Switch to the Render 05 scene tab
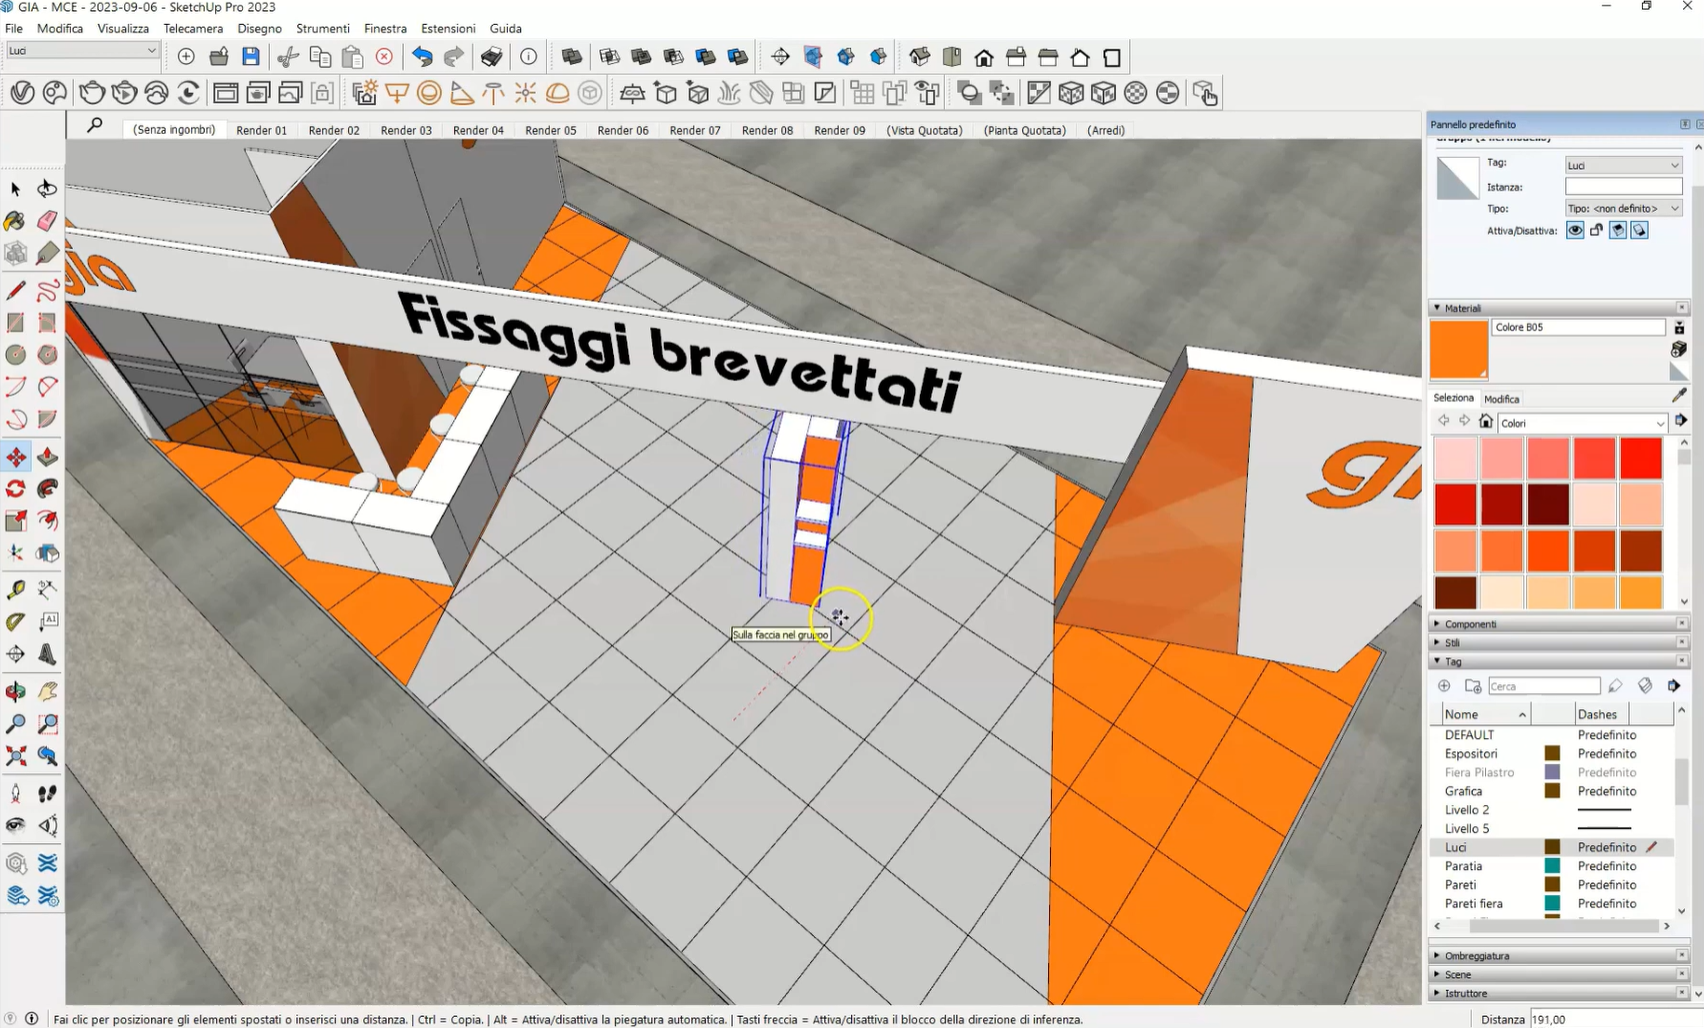Viewport: 1704px width, 1028px height. point(550,130)
